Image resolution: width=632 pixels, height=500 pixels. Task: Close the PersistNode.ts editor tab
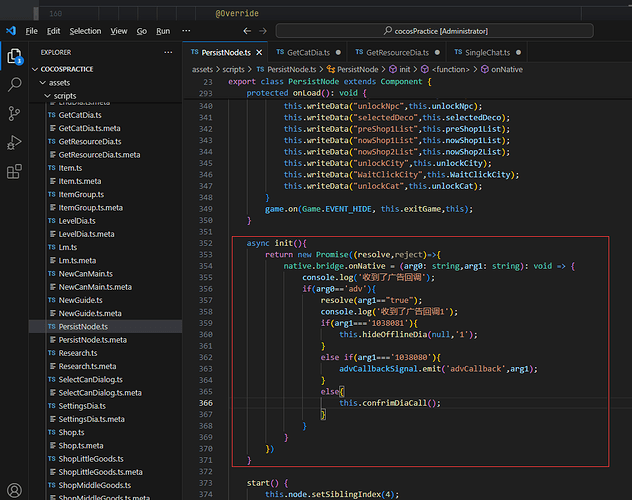pyautogui.click(x=259, y=52)
